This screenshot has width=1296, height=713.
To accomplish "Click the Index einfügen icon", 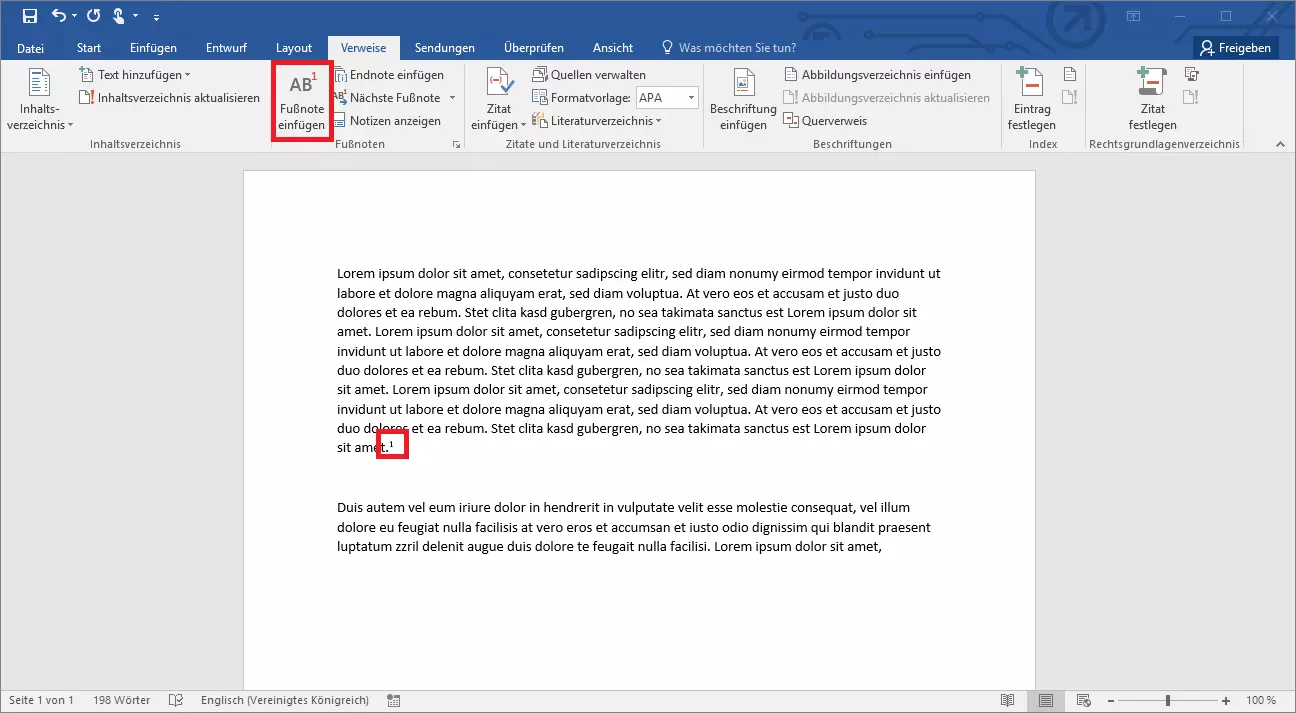I will [1069, 75].
